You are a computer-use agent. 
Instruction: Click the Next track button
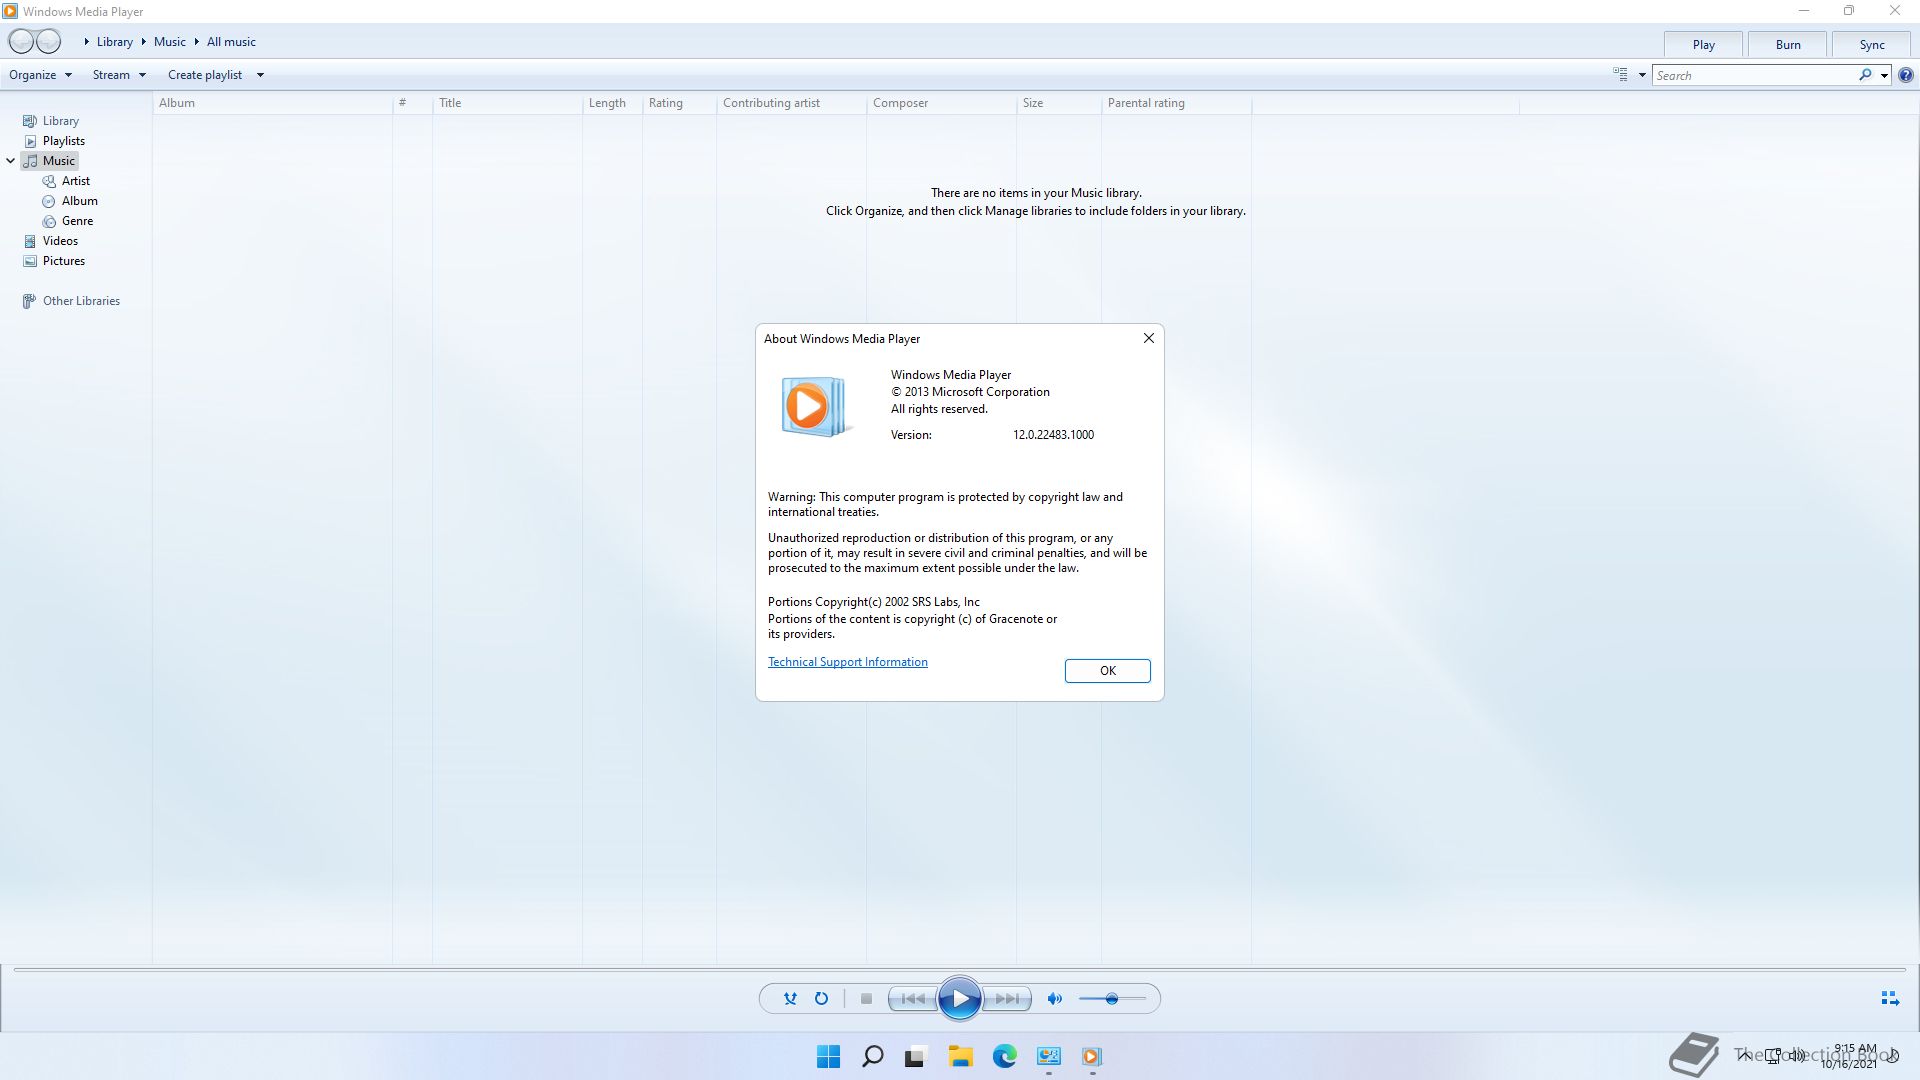point(1007,999)
